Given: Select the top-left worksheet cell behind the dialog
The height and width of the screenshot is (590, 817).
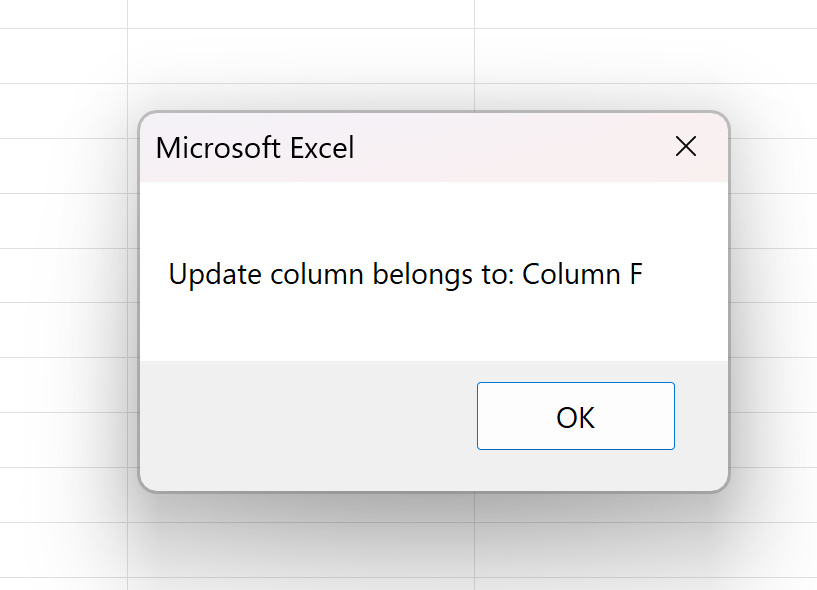Looking at the screenshot, I should click(x=62, y=13).
